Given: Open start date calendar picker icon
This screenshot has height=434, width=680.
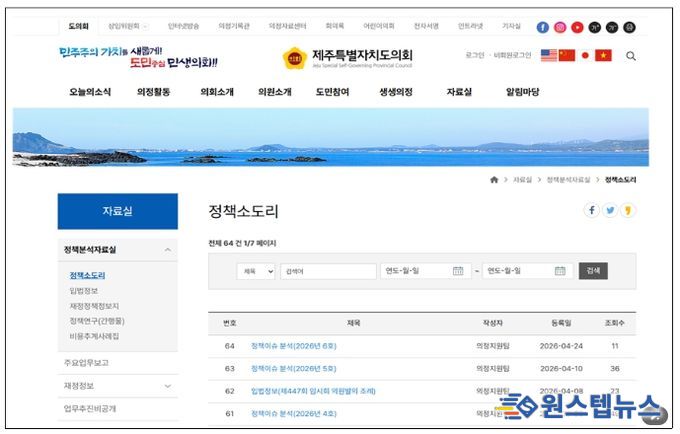Looking at the screenshot, I should pyautogui.click(x=457, y=271).
